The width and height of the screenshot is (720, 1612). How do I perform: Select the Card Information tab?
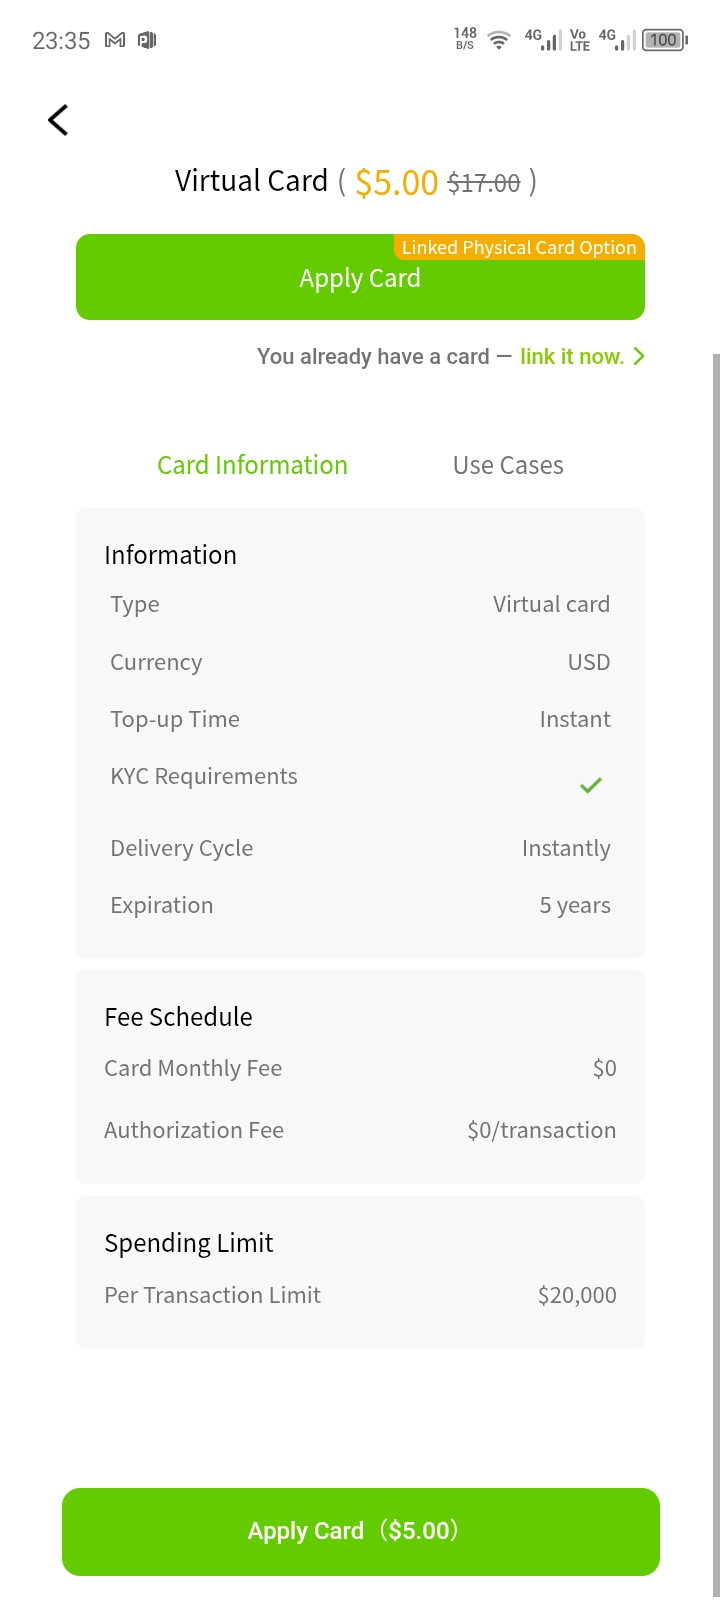point(252,465)
